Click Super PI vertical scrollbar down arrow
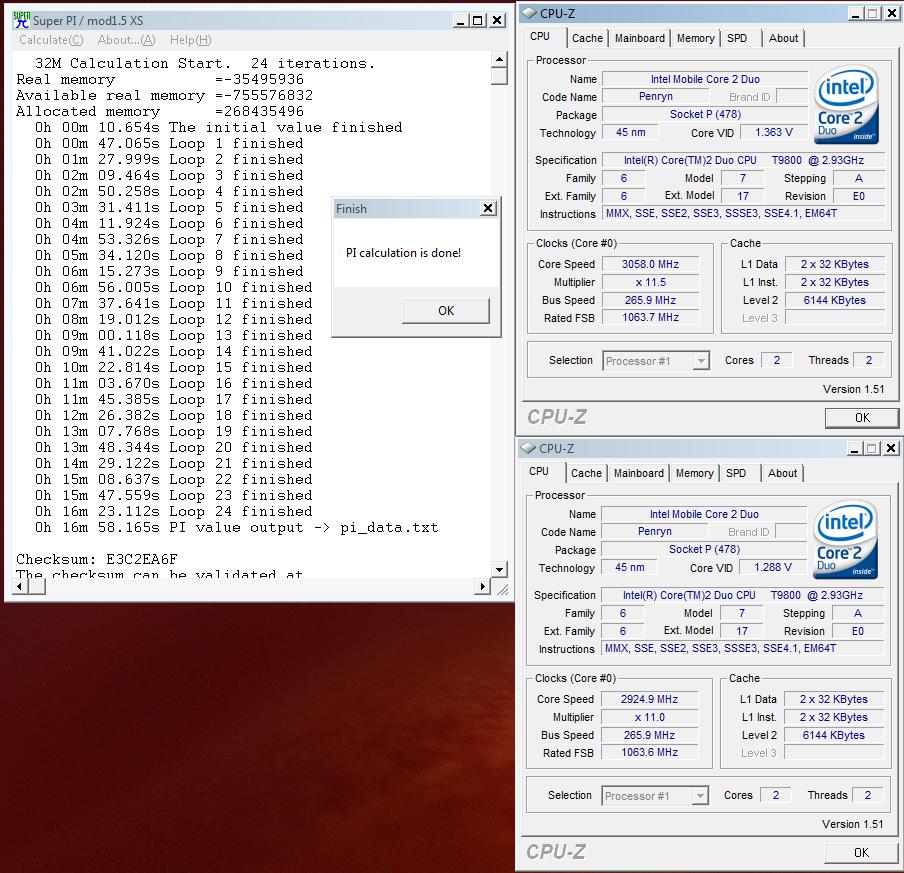 coord(499,569)
